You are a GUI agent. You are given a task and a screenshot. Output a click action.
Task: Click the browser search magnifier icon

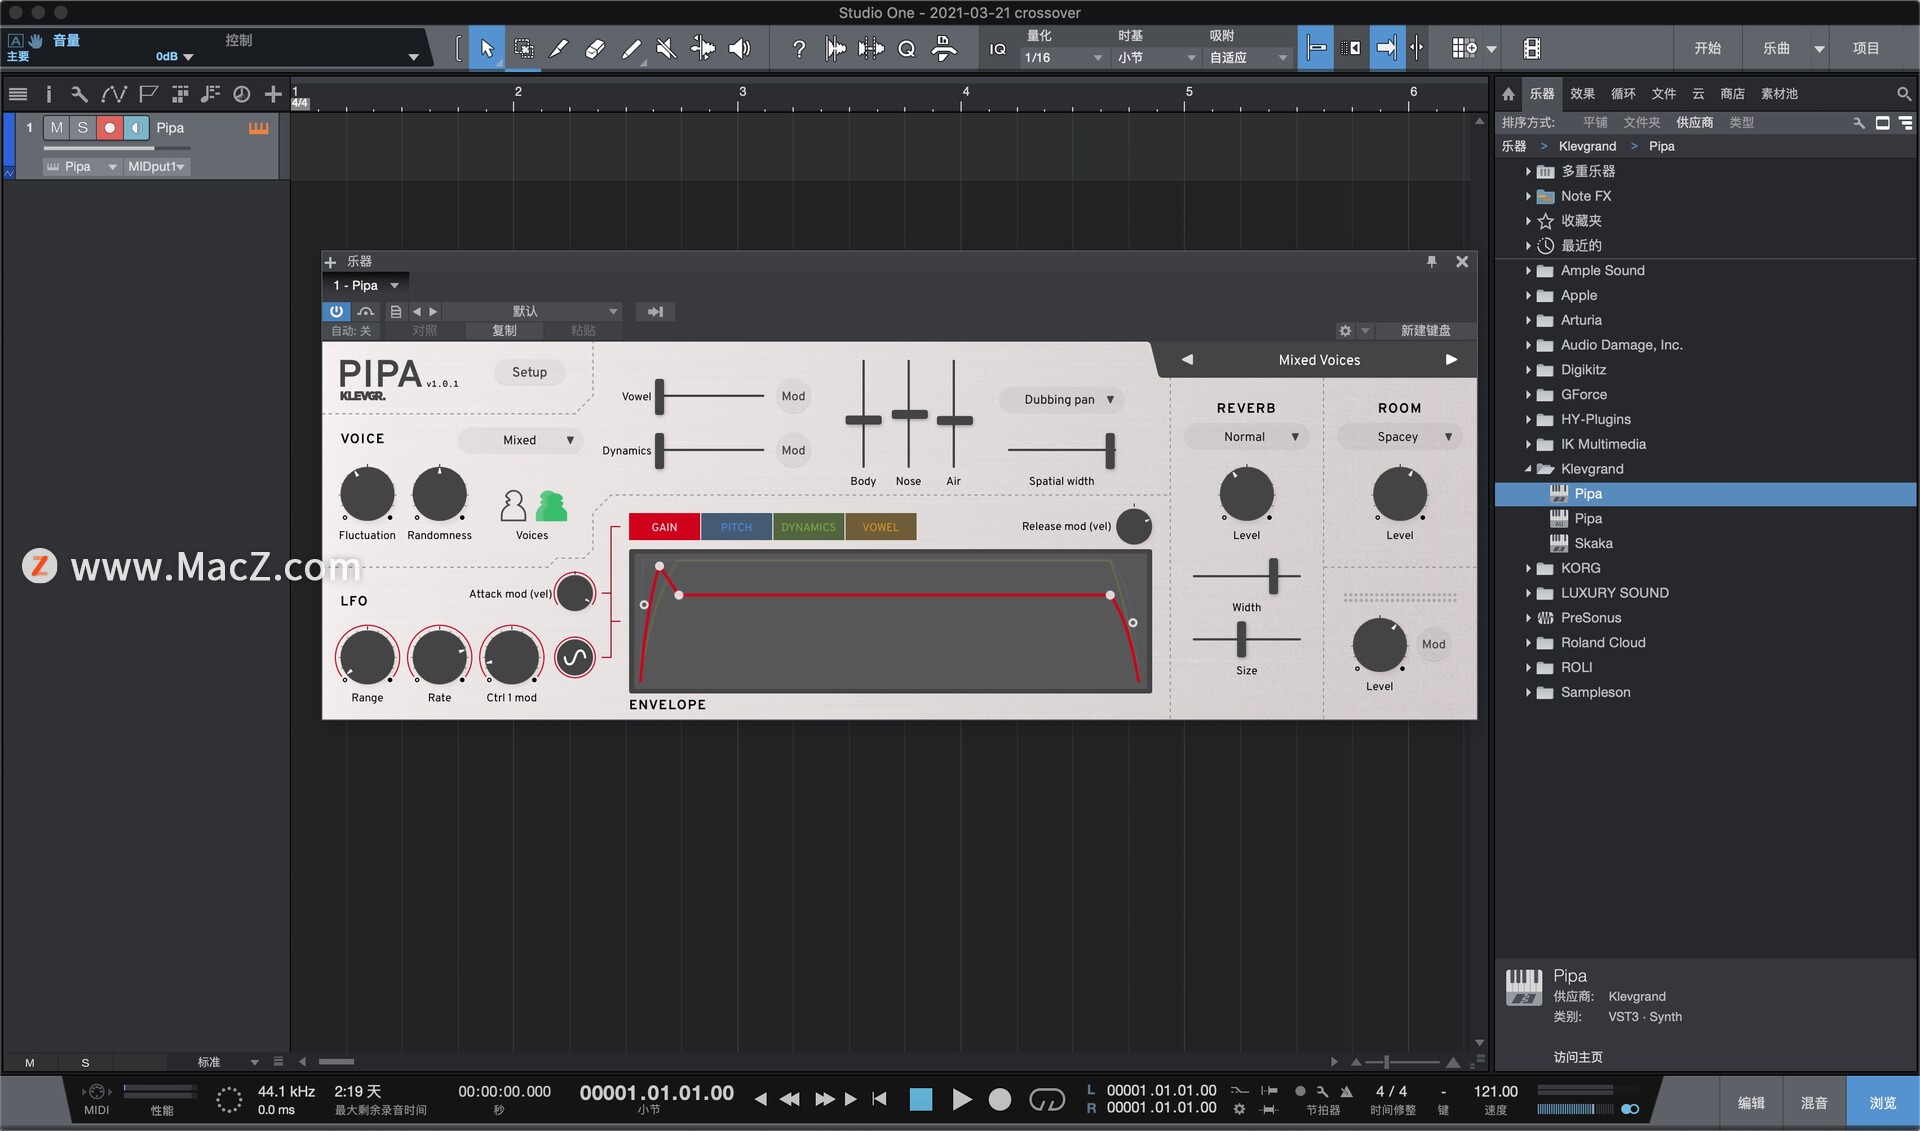click(x=1903, y=94)
